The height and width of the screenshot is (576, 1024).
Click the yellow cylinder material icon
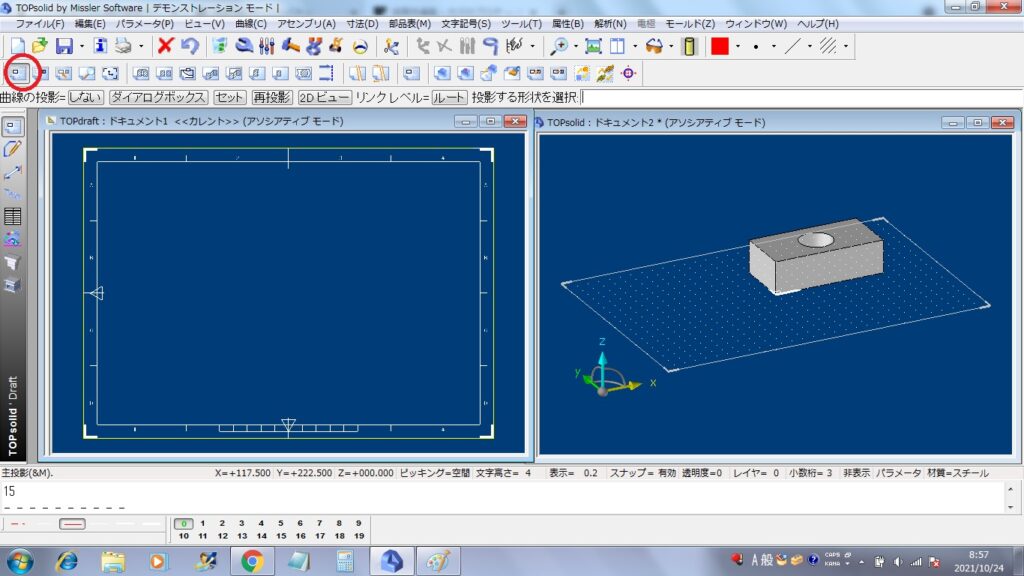(689, 46)
